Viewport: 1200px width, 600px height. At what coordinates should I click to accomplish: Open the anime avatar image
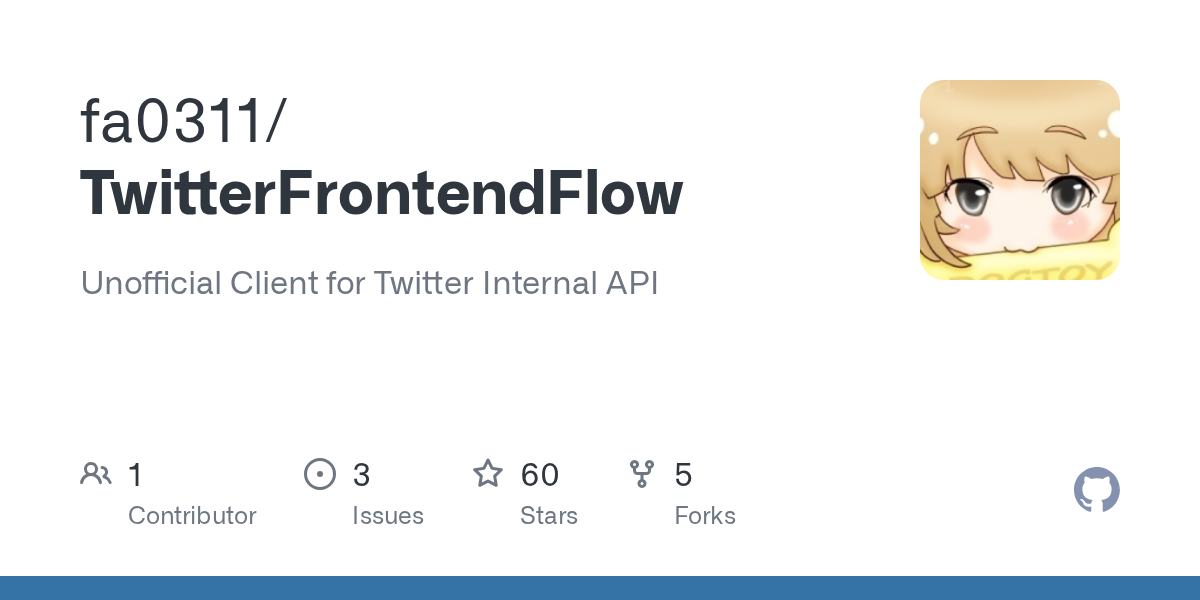pos(1019,180)
